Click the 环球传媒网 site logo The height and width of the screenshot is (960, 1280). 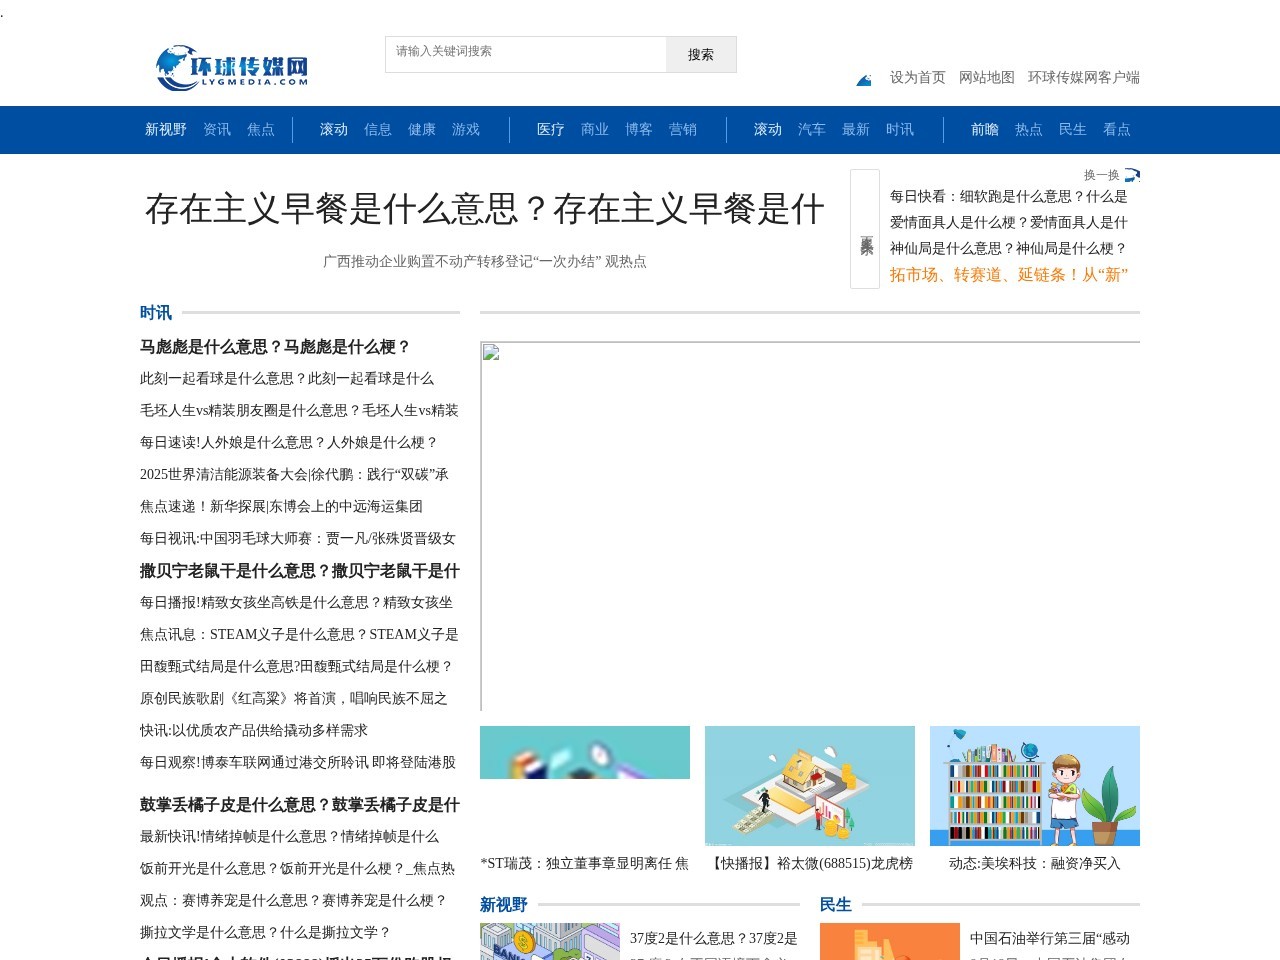coord(232,67)
